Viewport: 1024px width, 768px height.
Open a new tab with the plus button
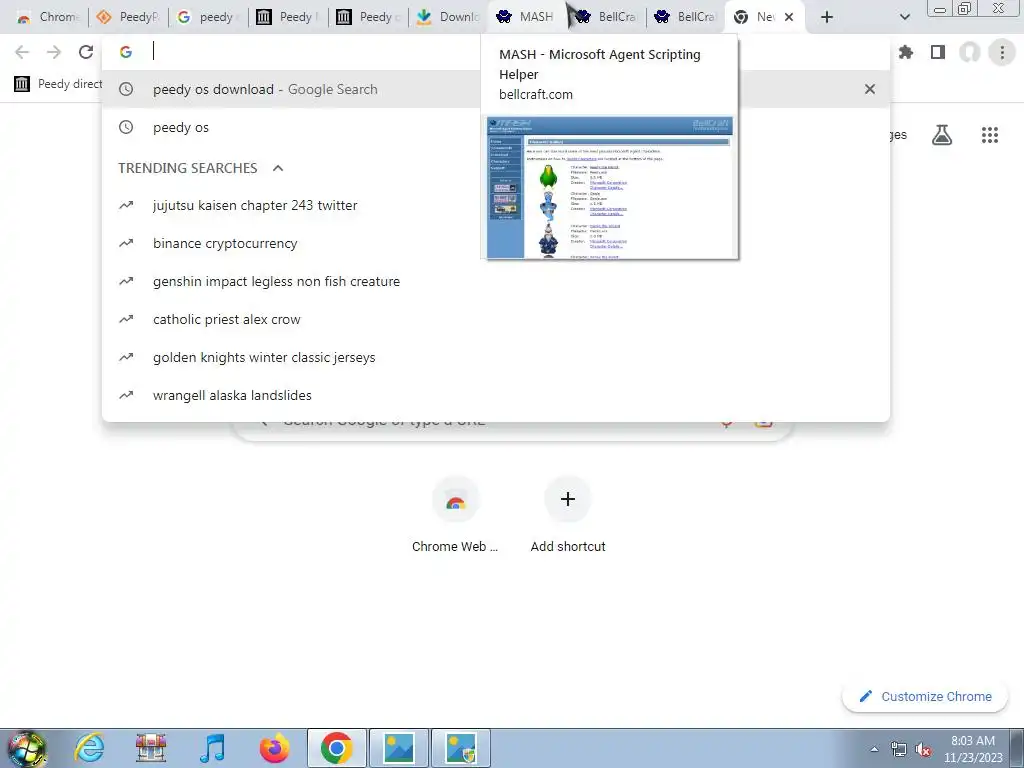(x=827, y=17)
